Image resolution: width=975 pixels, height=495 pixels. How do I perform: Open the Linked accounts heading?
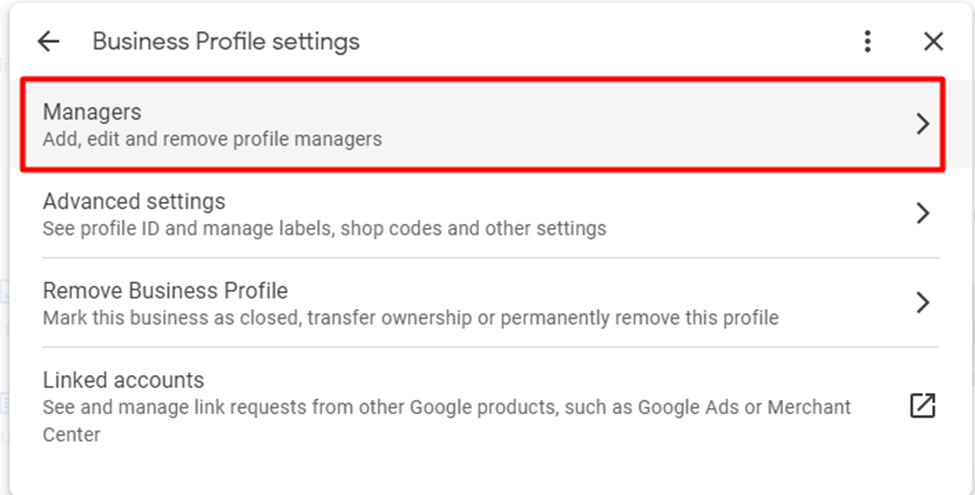(x=123, y=380)
